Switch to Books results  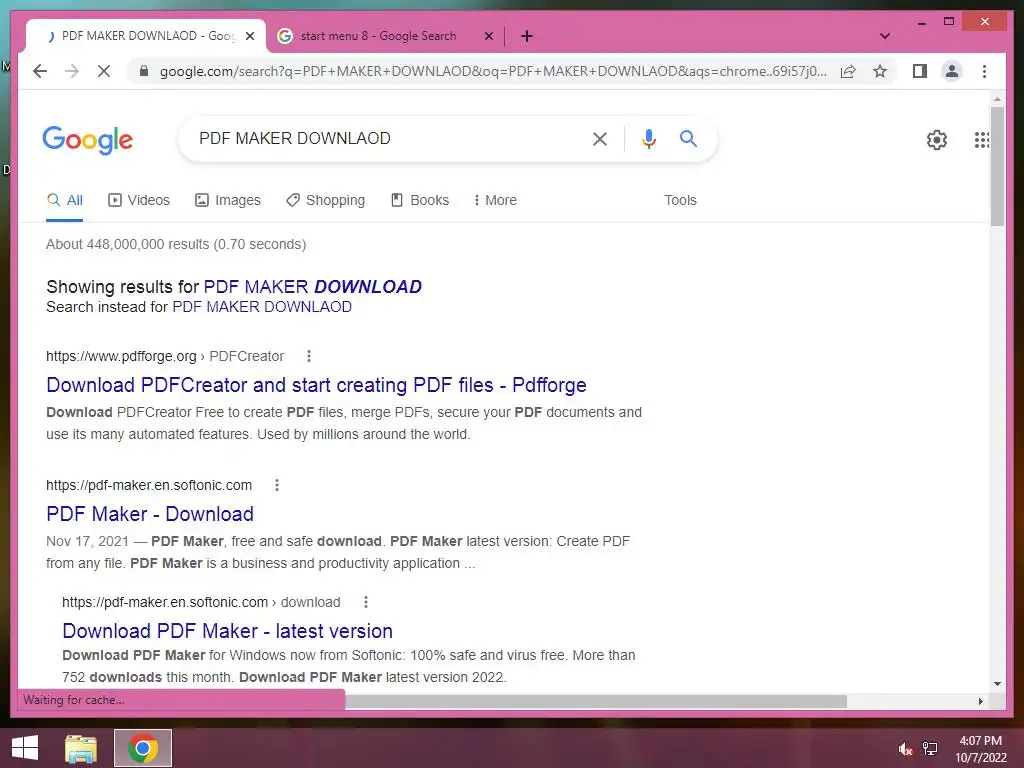point(419,200)
